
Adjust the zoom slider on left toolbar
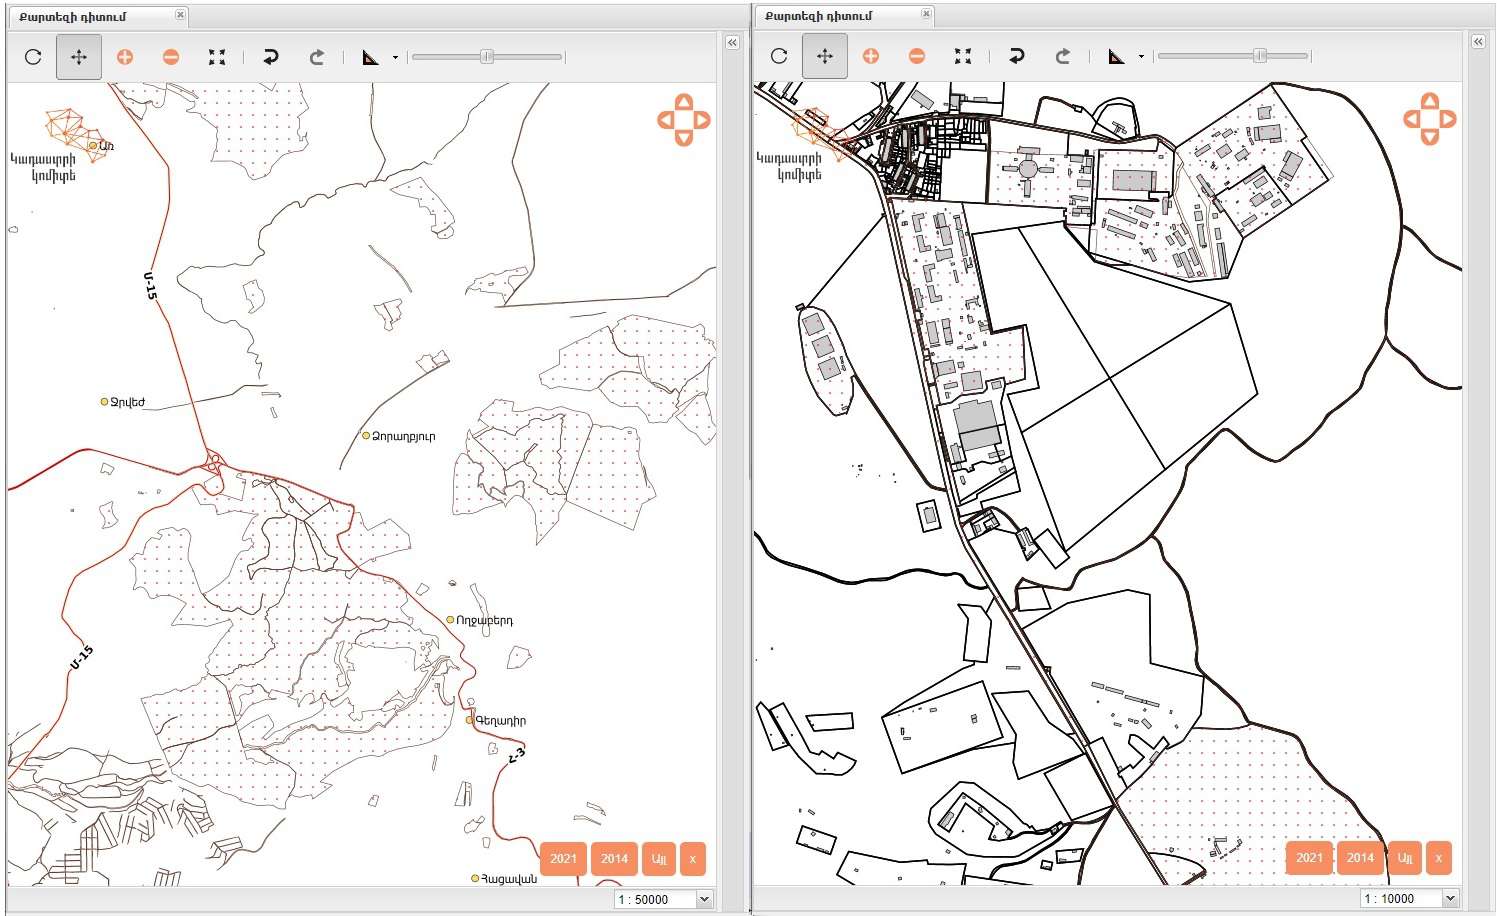coord(487,57)
